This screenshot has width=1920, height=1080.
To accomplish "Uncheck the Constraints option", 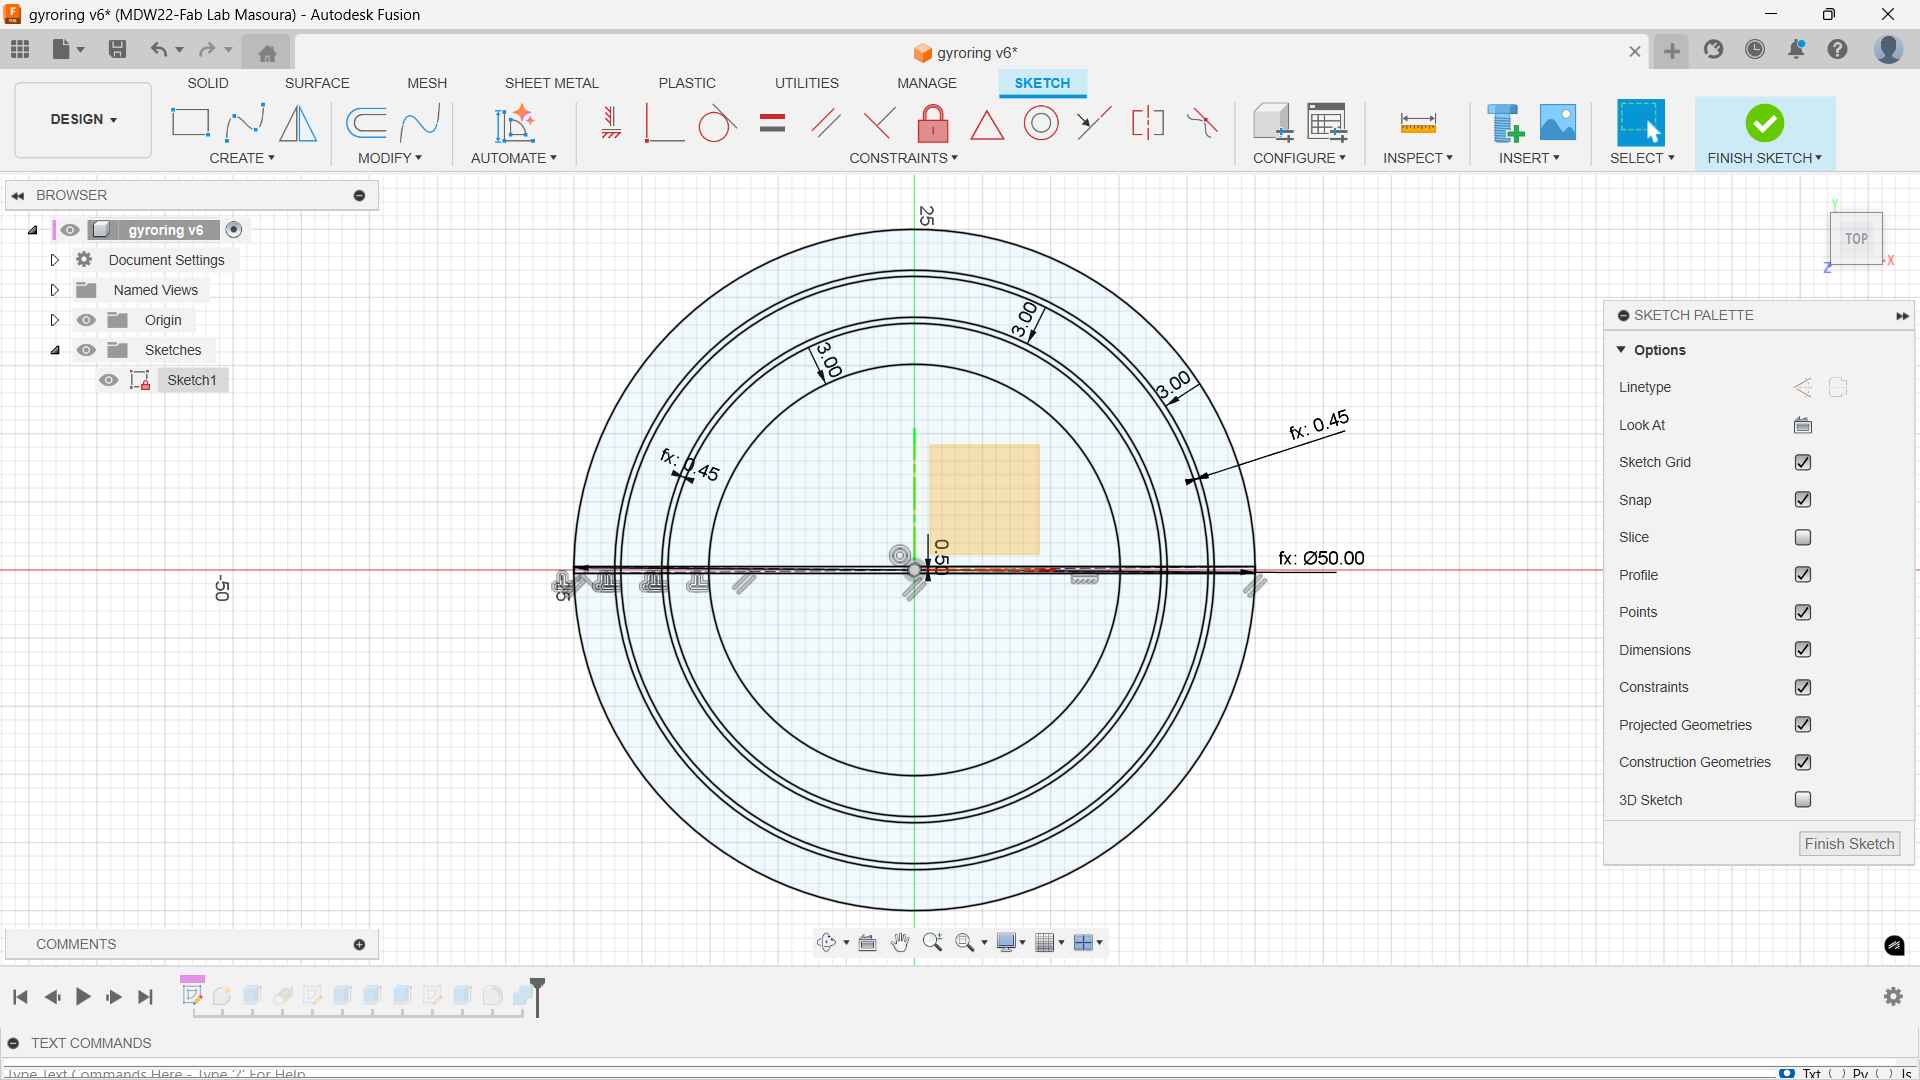I will (x=1803, y=688).
